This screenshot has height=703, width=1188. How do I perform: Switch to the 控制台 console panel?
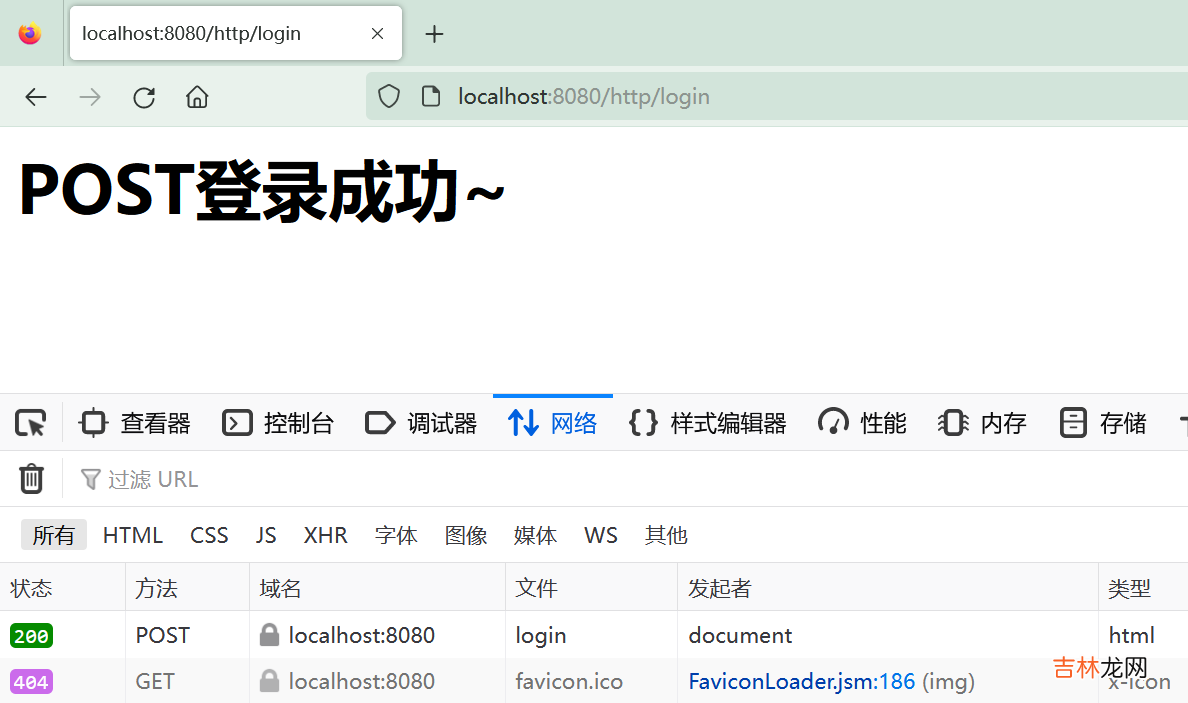coord(279,424)
